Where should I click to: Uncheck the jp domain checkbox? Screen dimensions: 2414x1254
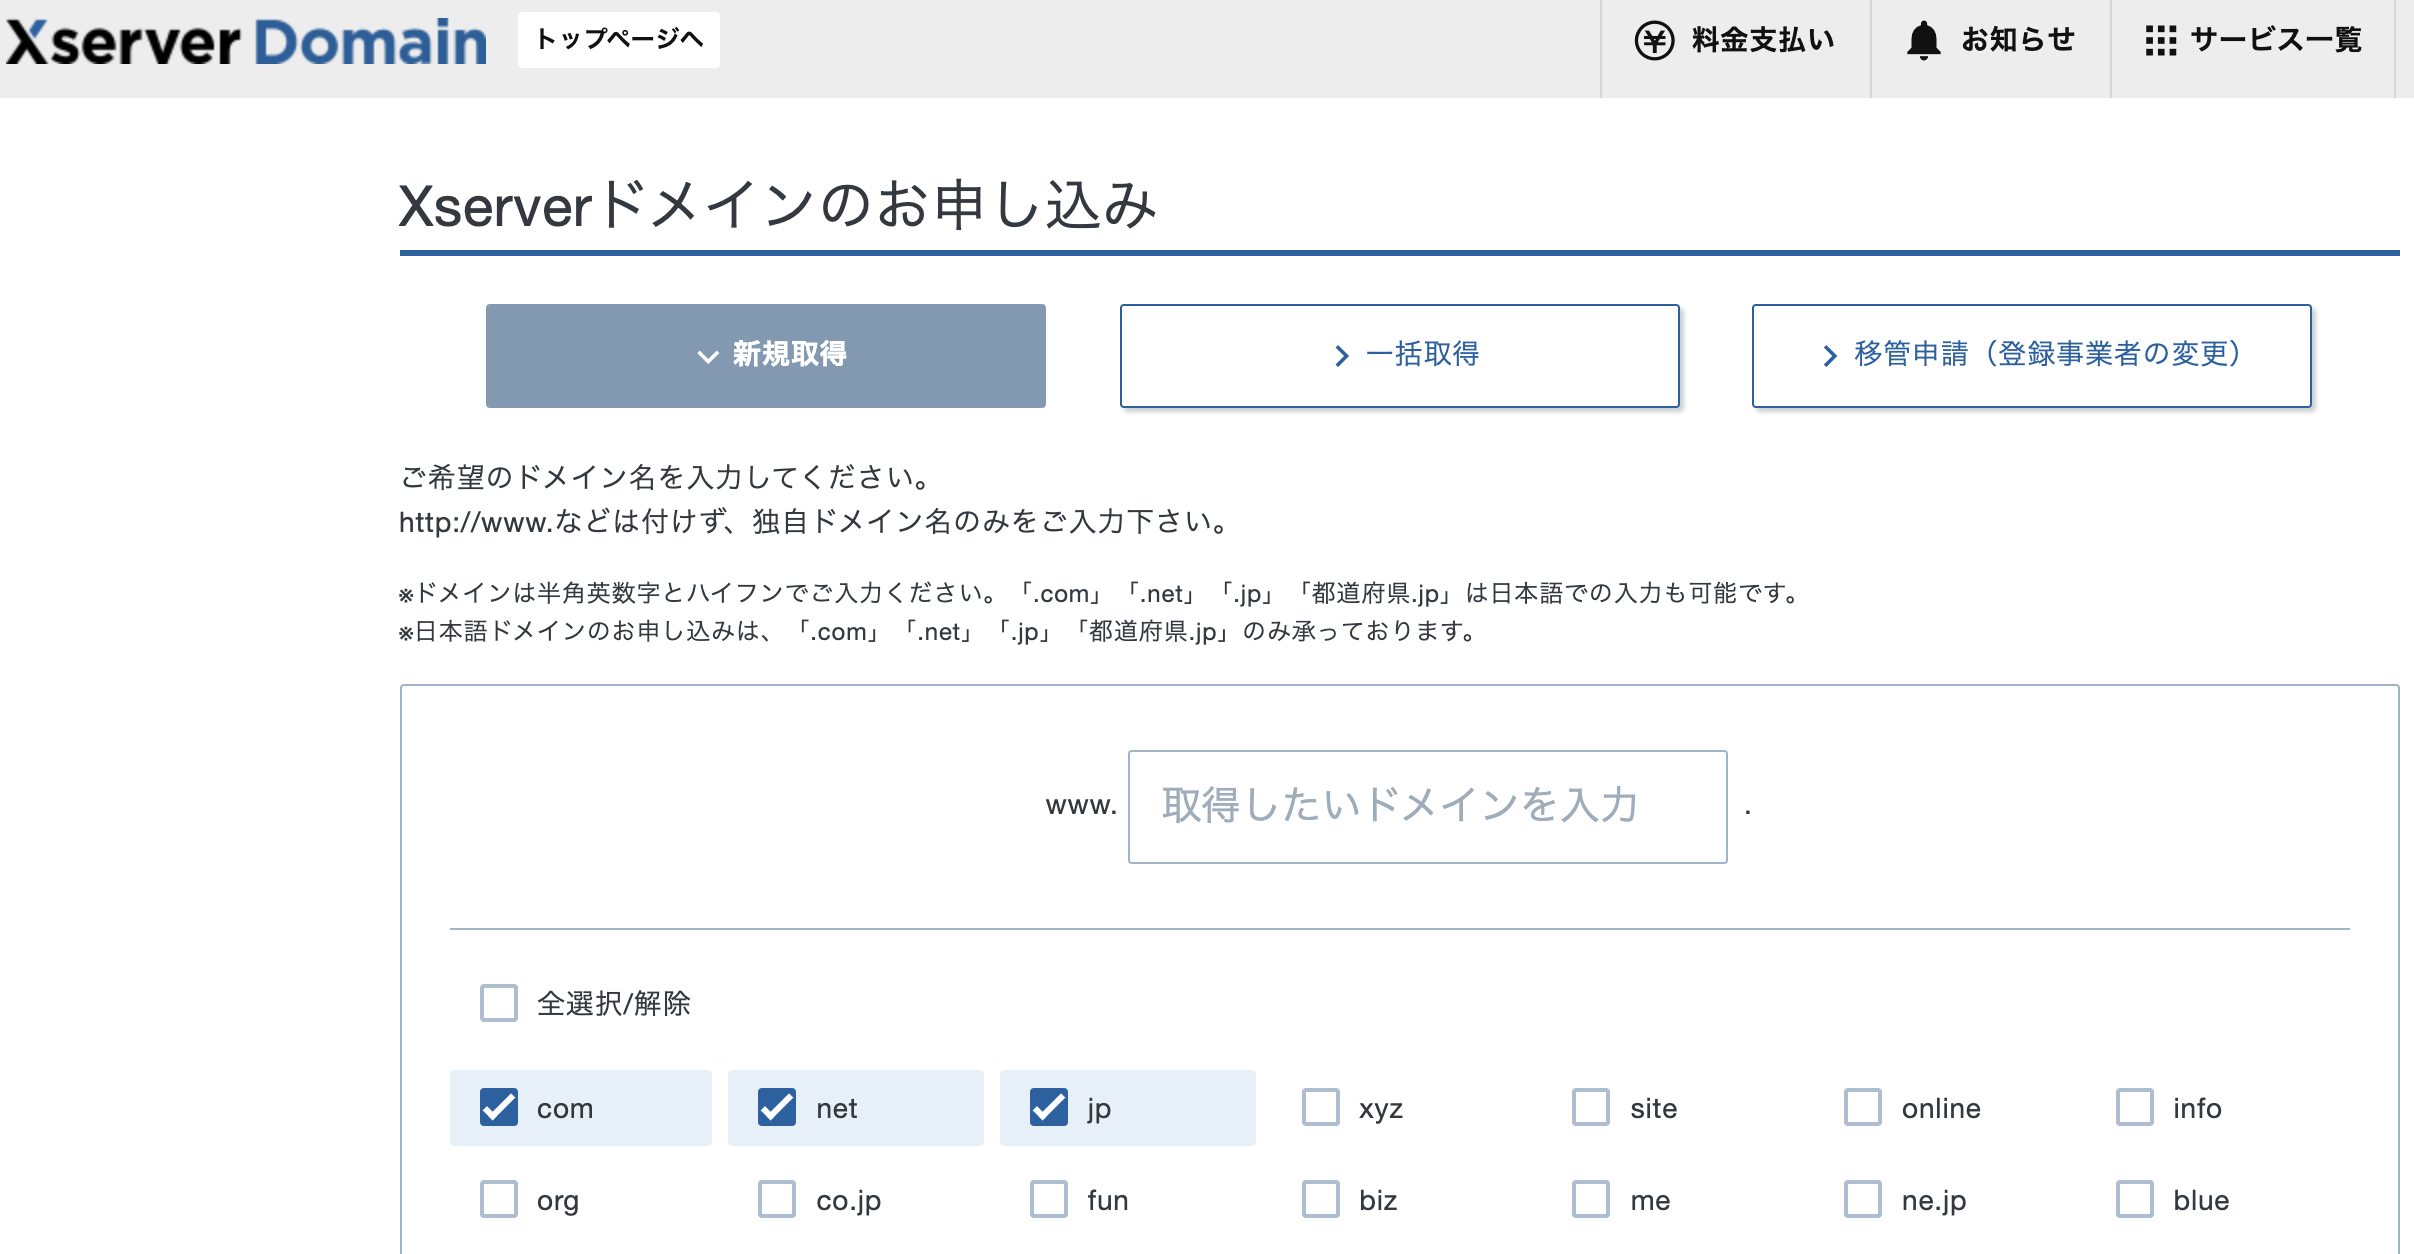(1049, 1107)
